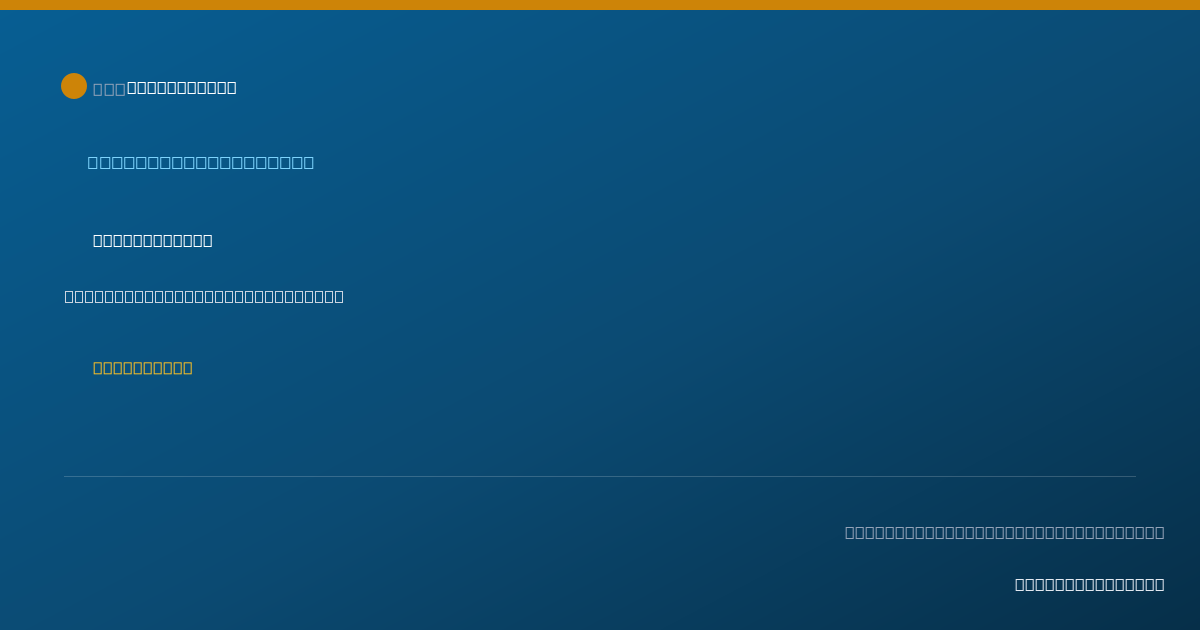Click the orange bar along the top
Image resolution: width=1200 pixels, height=630 pixels.
tap(600, 5)
